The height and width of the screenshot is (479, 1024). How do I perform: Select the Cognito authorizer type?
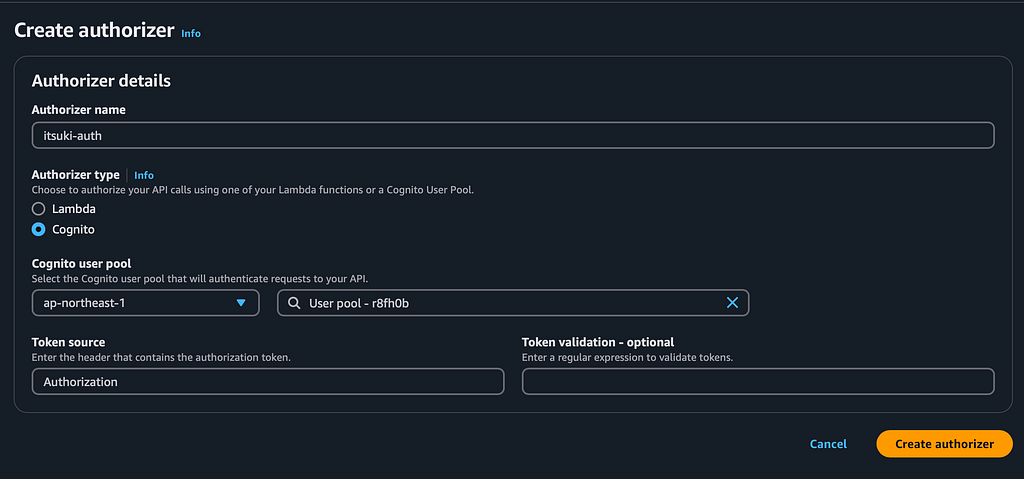[39, 229]
